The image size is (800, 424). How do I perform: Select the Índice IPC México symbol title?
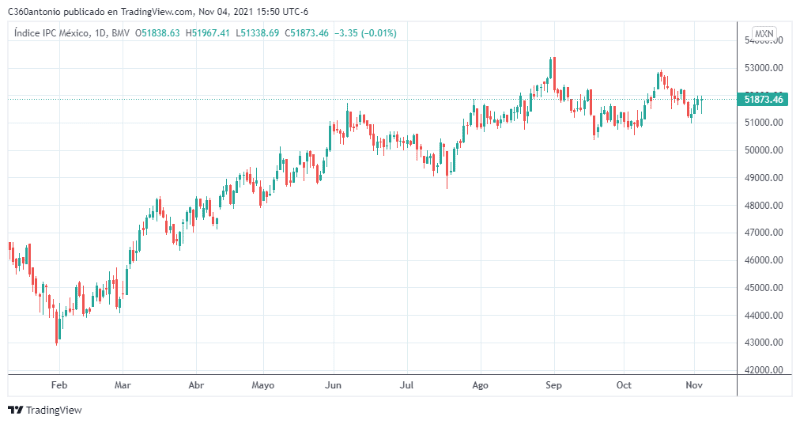(52, 33)
